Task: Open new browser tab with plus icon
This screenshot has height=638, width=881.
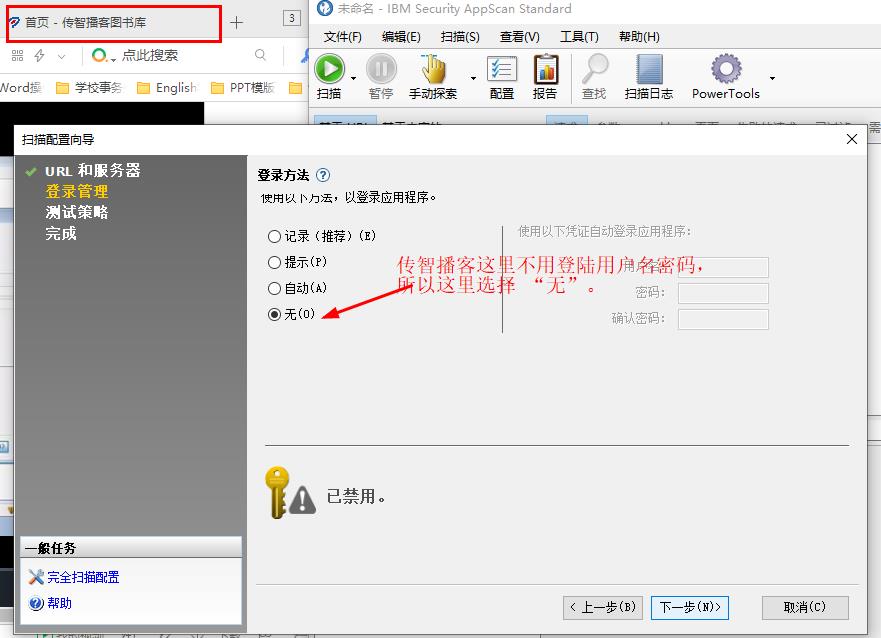Action: 237,22
